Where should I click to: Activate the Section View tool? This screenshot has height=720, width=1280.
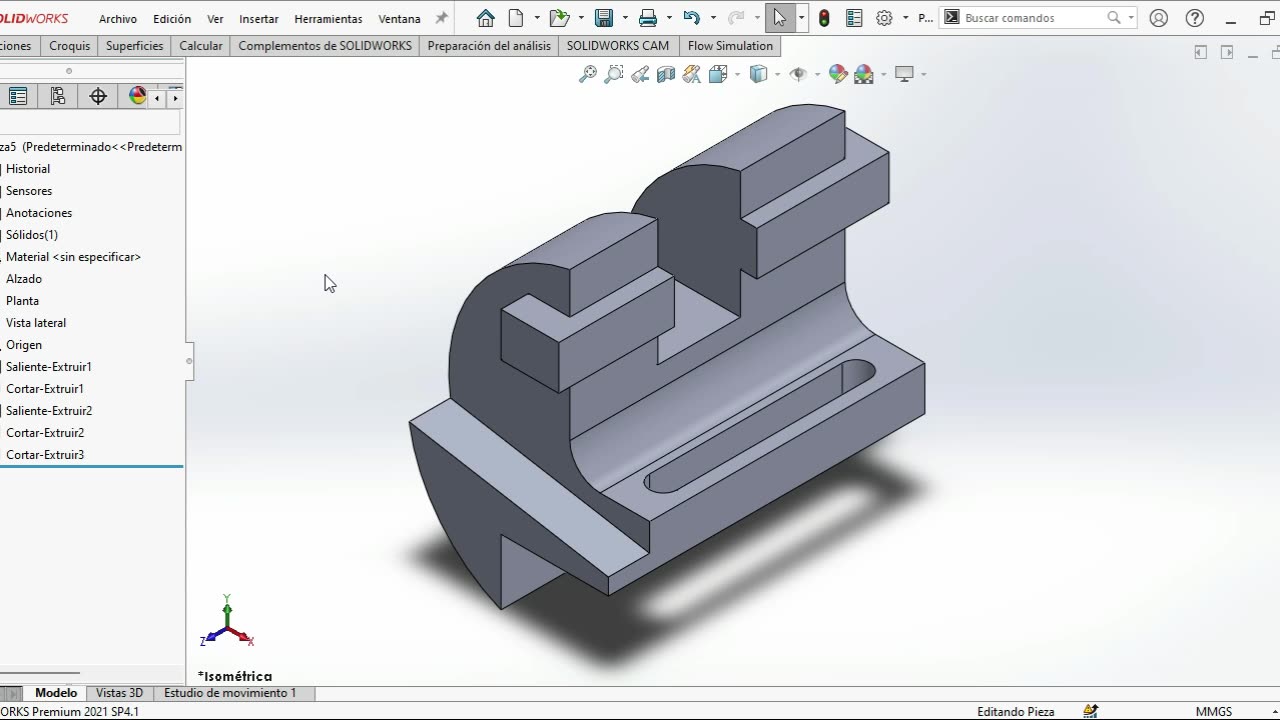coord(666,74)
